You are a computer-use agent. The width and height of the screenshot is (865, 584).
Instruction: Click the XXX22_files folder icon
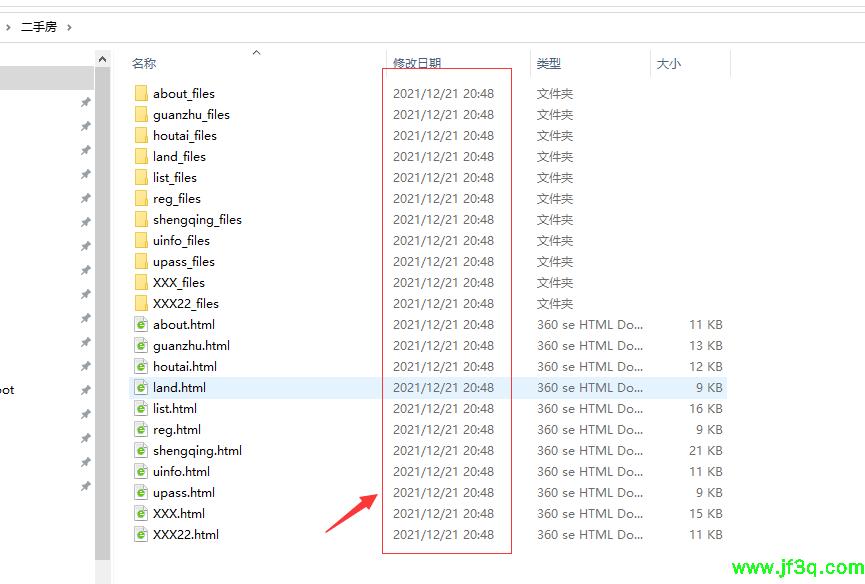pyautogui.click(x=141, y=304)
